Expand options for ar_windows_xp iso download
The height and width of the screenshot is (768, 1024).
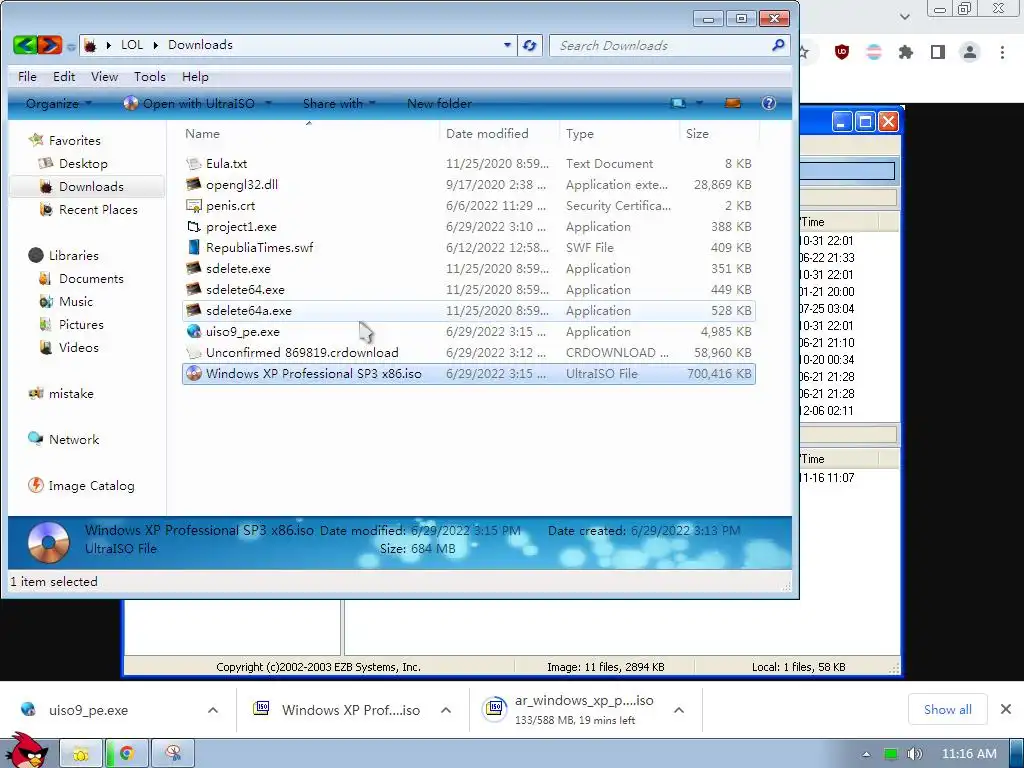pyautogui.click(x=679, y=710)
